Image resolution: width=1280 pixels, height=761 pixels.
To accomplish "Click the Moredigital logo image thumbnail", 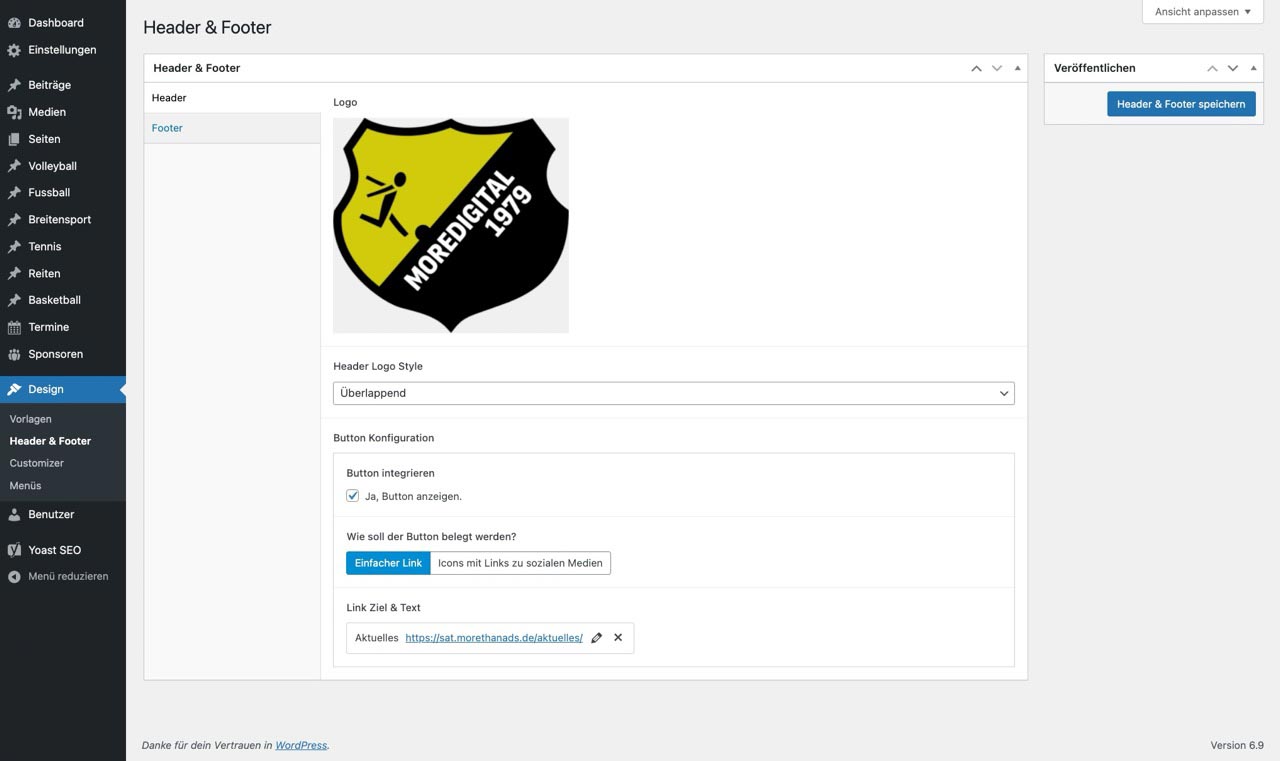I will [451, 225].
